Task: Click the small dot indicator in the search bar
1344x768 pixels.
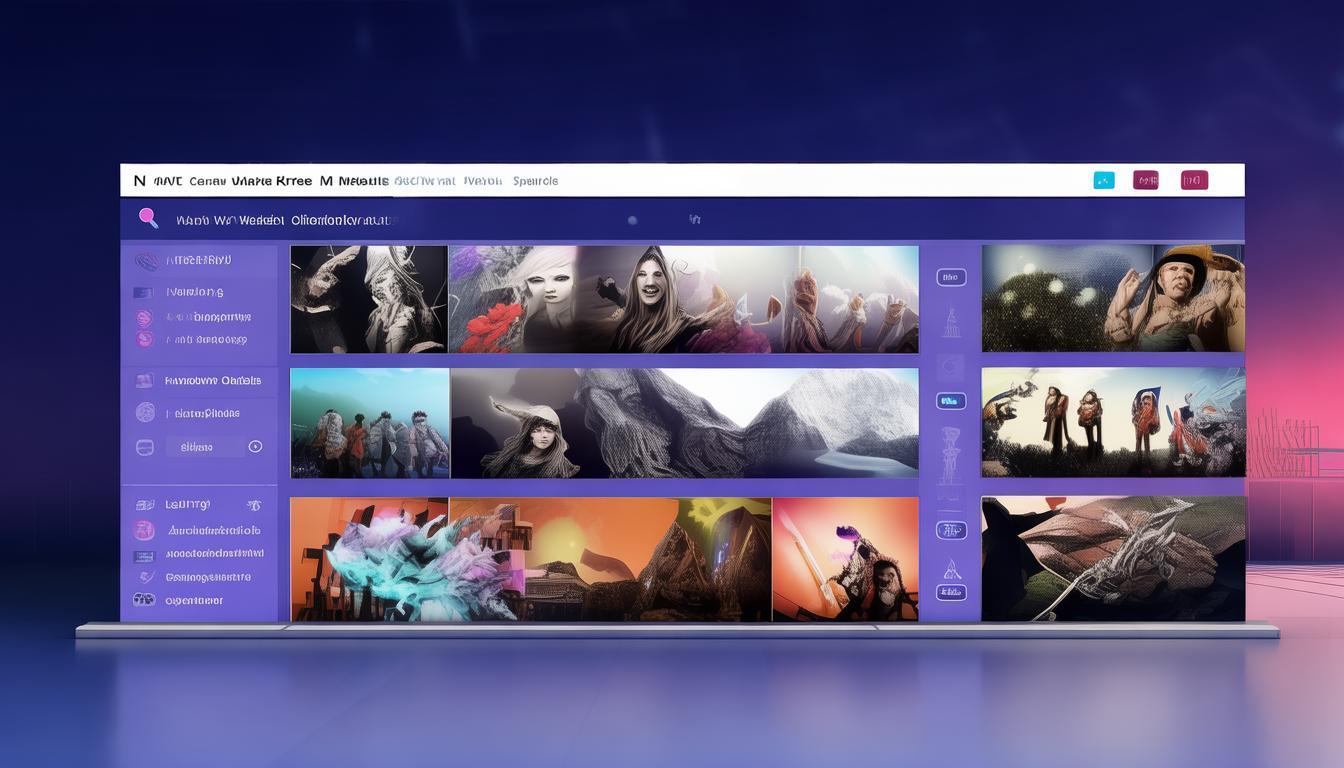Action: pyautogui.click(x=632, y=220)
